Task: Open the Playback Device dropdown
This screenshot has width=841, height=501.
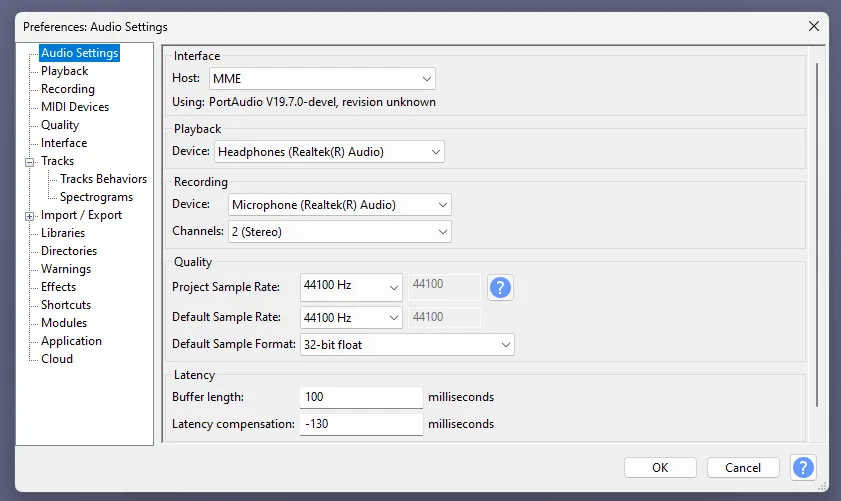Action: tap(329, 152)
